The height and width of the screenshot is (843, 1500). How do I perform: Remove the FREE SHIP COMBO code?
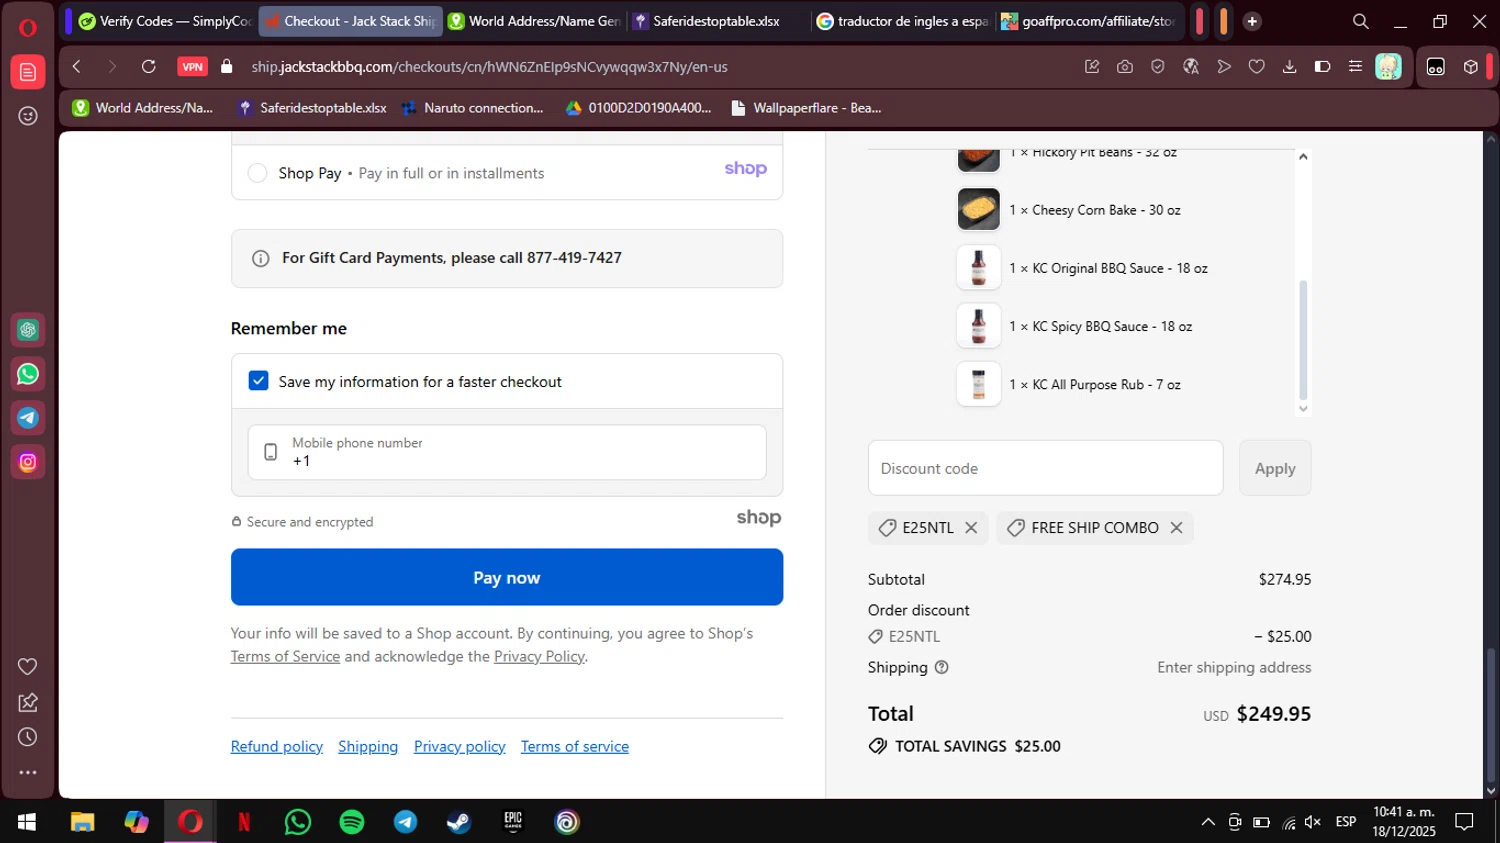(1176, 528)
